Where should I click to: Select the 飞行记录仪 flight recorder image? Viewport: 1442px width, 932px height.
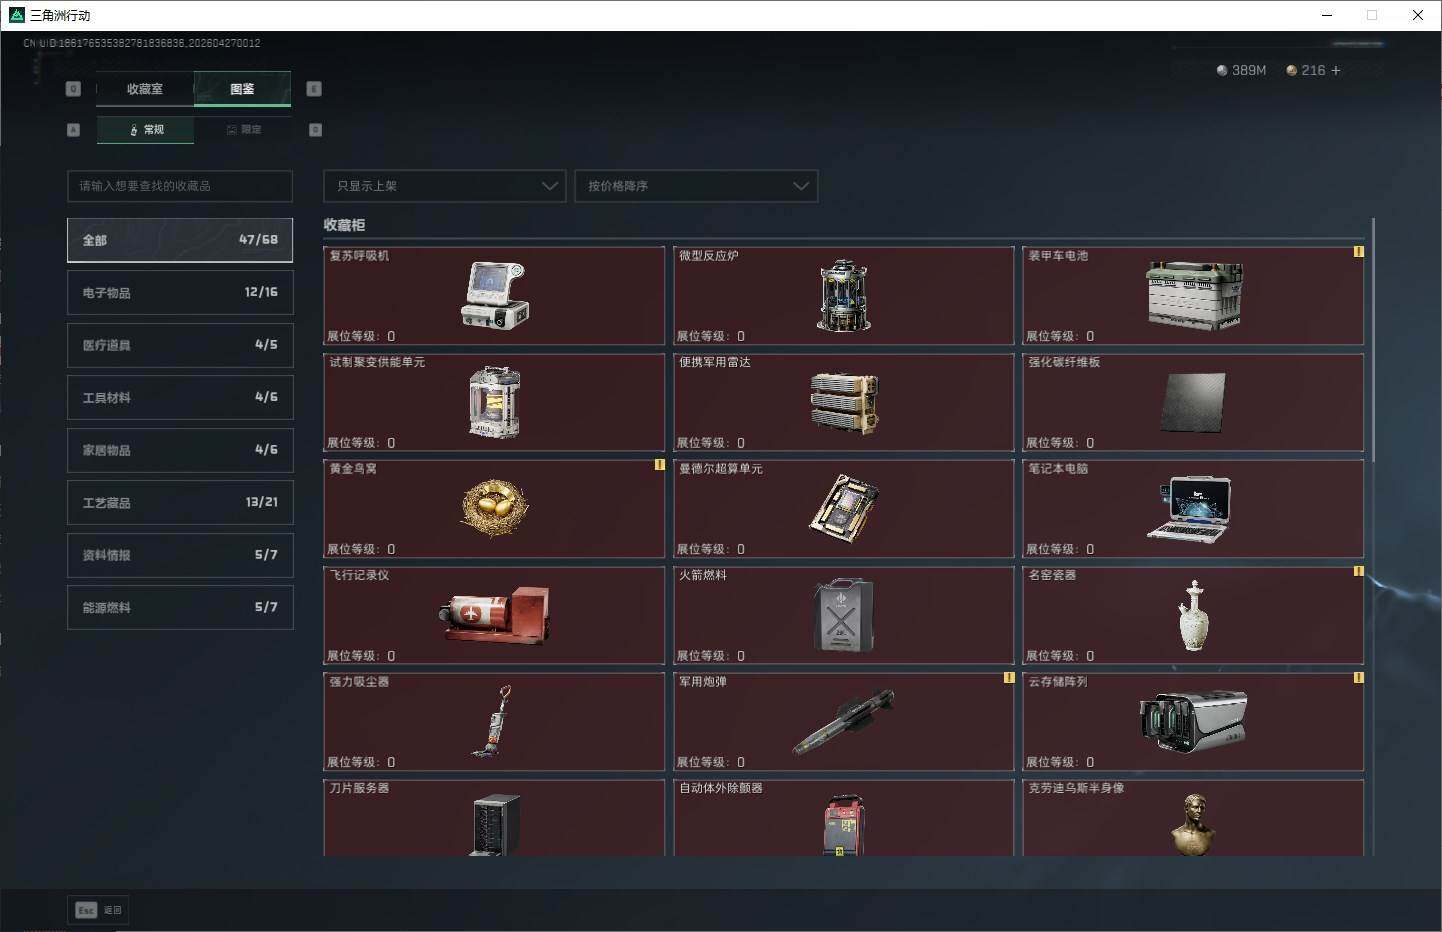click(x=495, y=615)
